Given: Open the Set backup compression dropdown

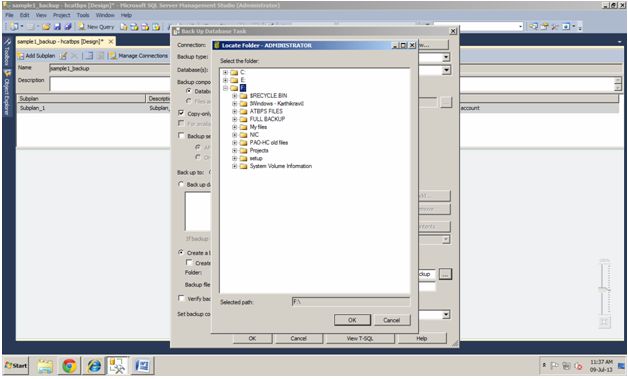Looking at the screenshot, I should [x=446, y=314].
